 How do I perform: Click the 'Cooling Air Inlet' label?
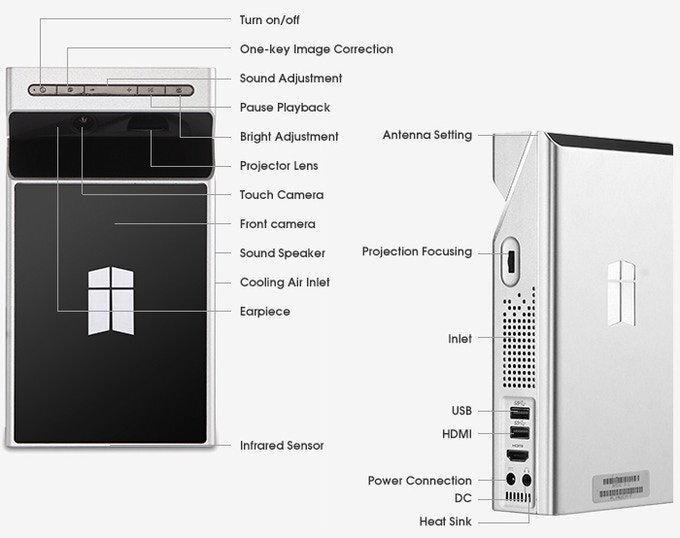285,282
